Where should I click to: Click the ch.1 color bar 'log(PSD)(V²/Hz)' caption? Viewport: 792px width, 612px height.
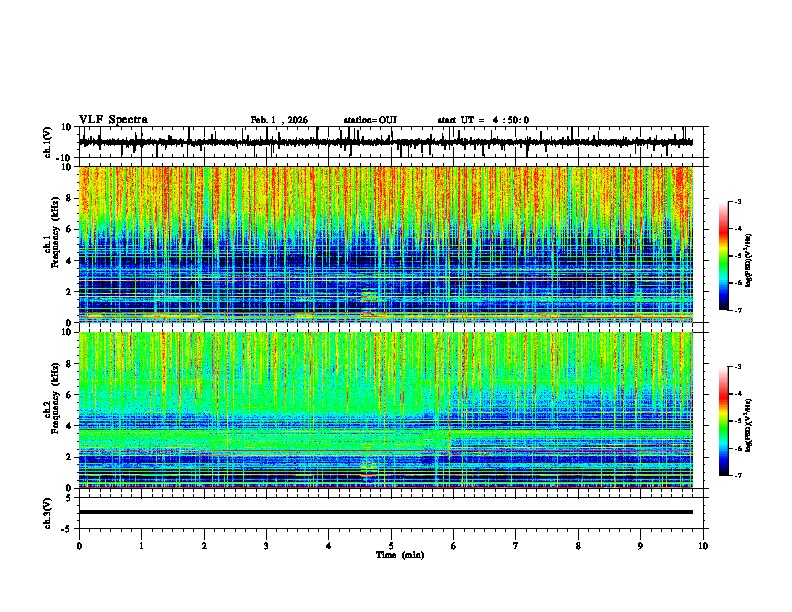[x=749, y=260]
